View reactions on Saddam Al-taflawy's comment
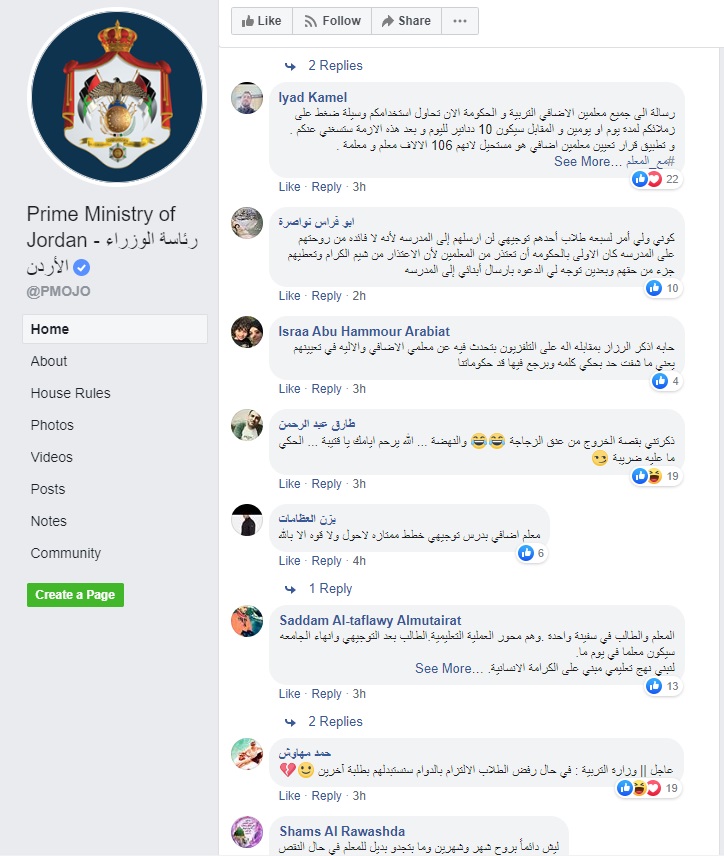 pos(663,686)
